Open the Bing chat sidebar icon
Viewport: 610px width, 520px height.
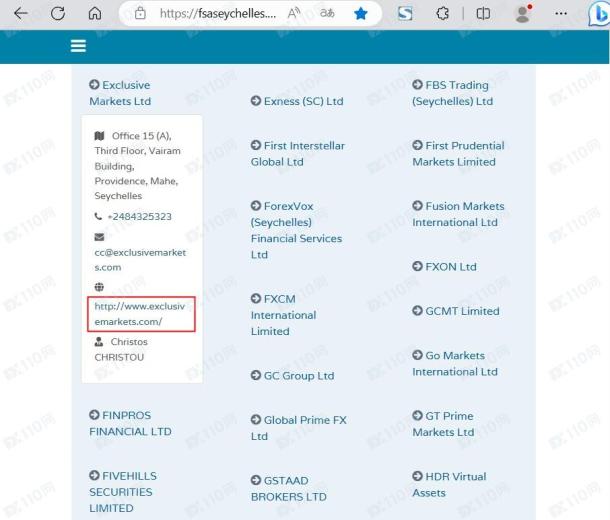[x=599, y=14]
